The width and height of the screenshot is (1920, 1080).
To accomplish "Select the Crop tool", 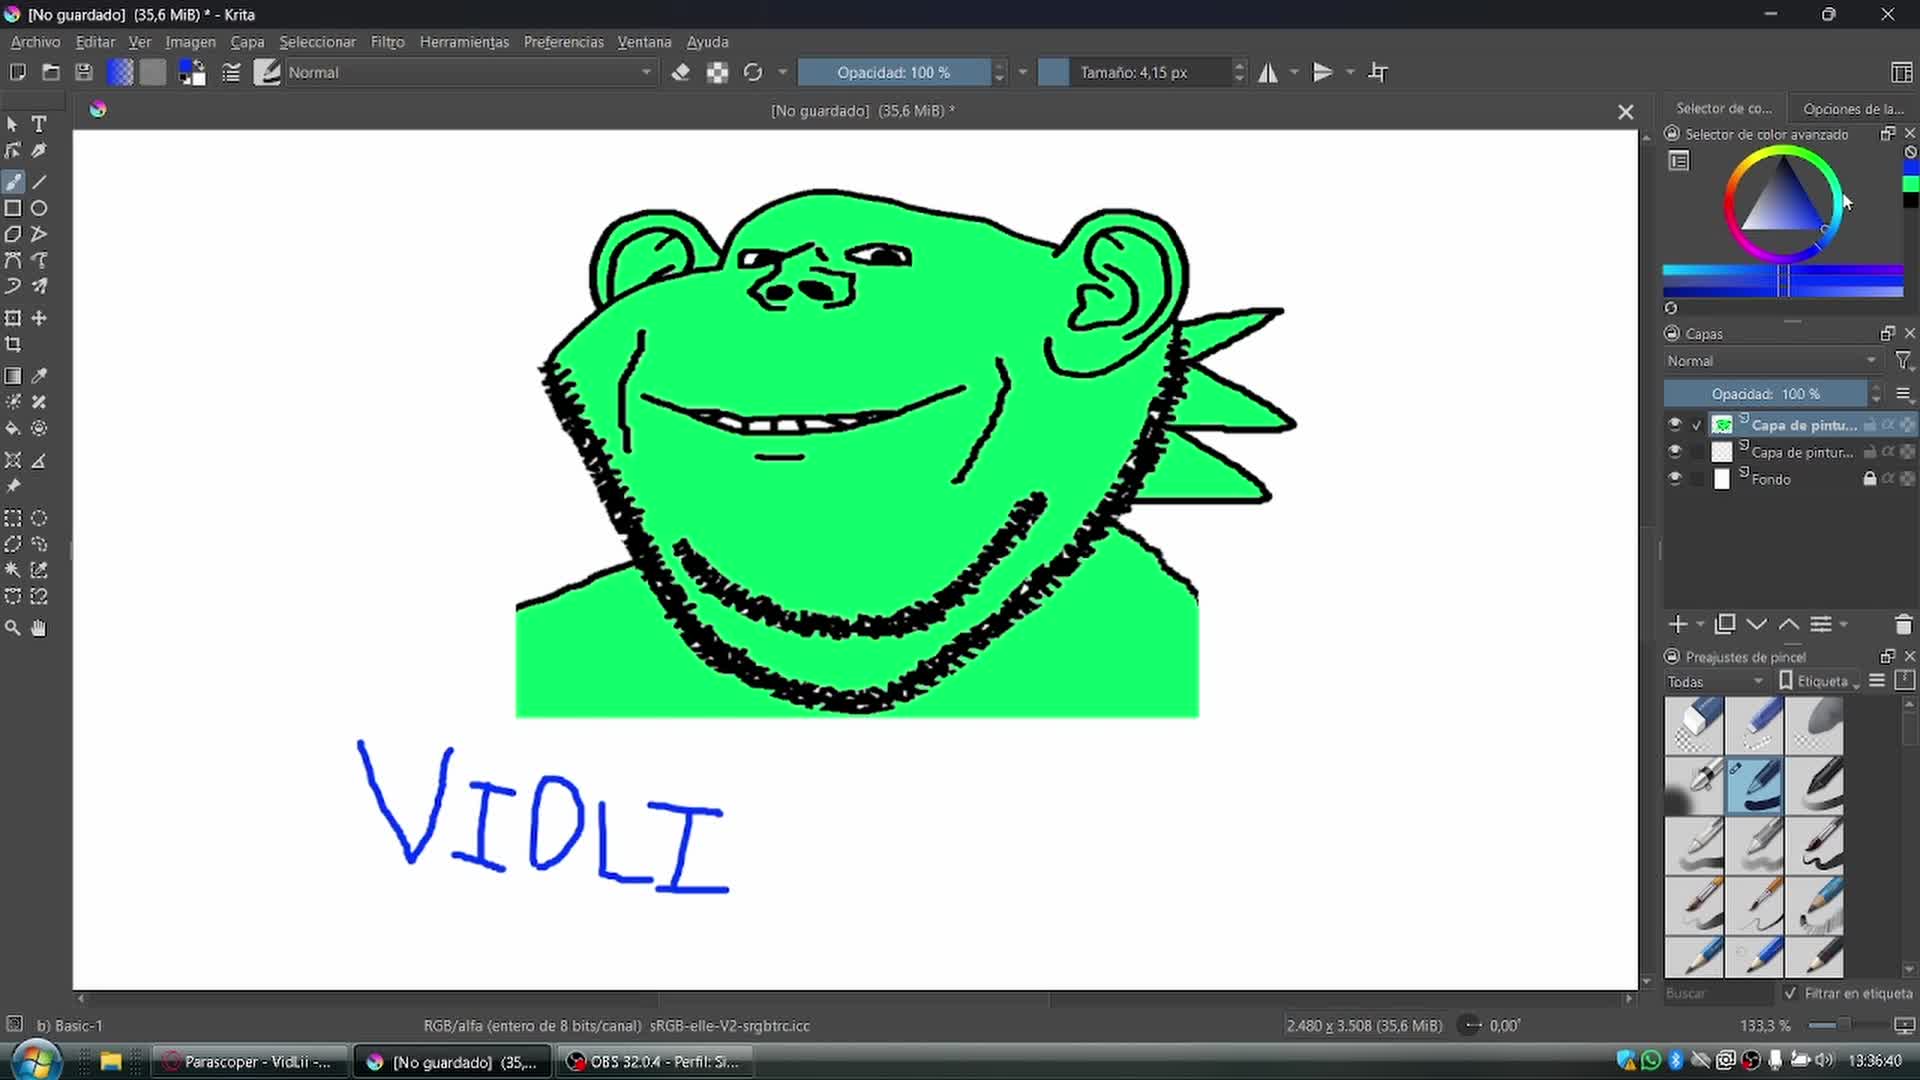I will click(x=13, y=344).
